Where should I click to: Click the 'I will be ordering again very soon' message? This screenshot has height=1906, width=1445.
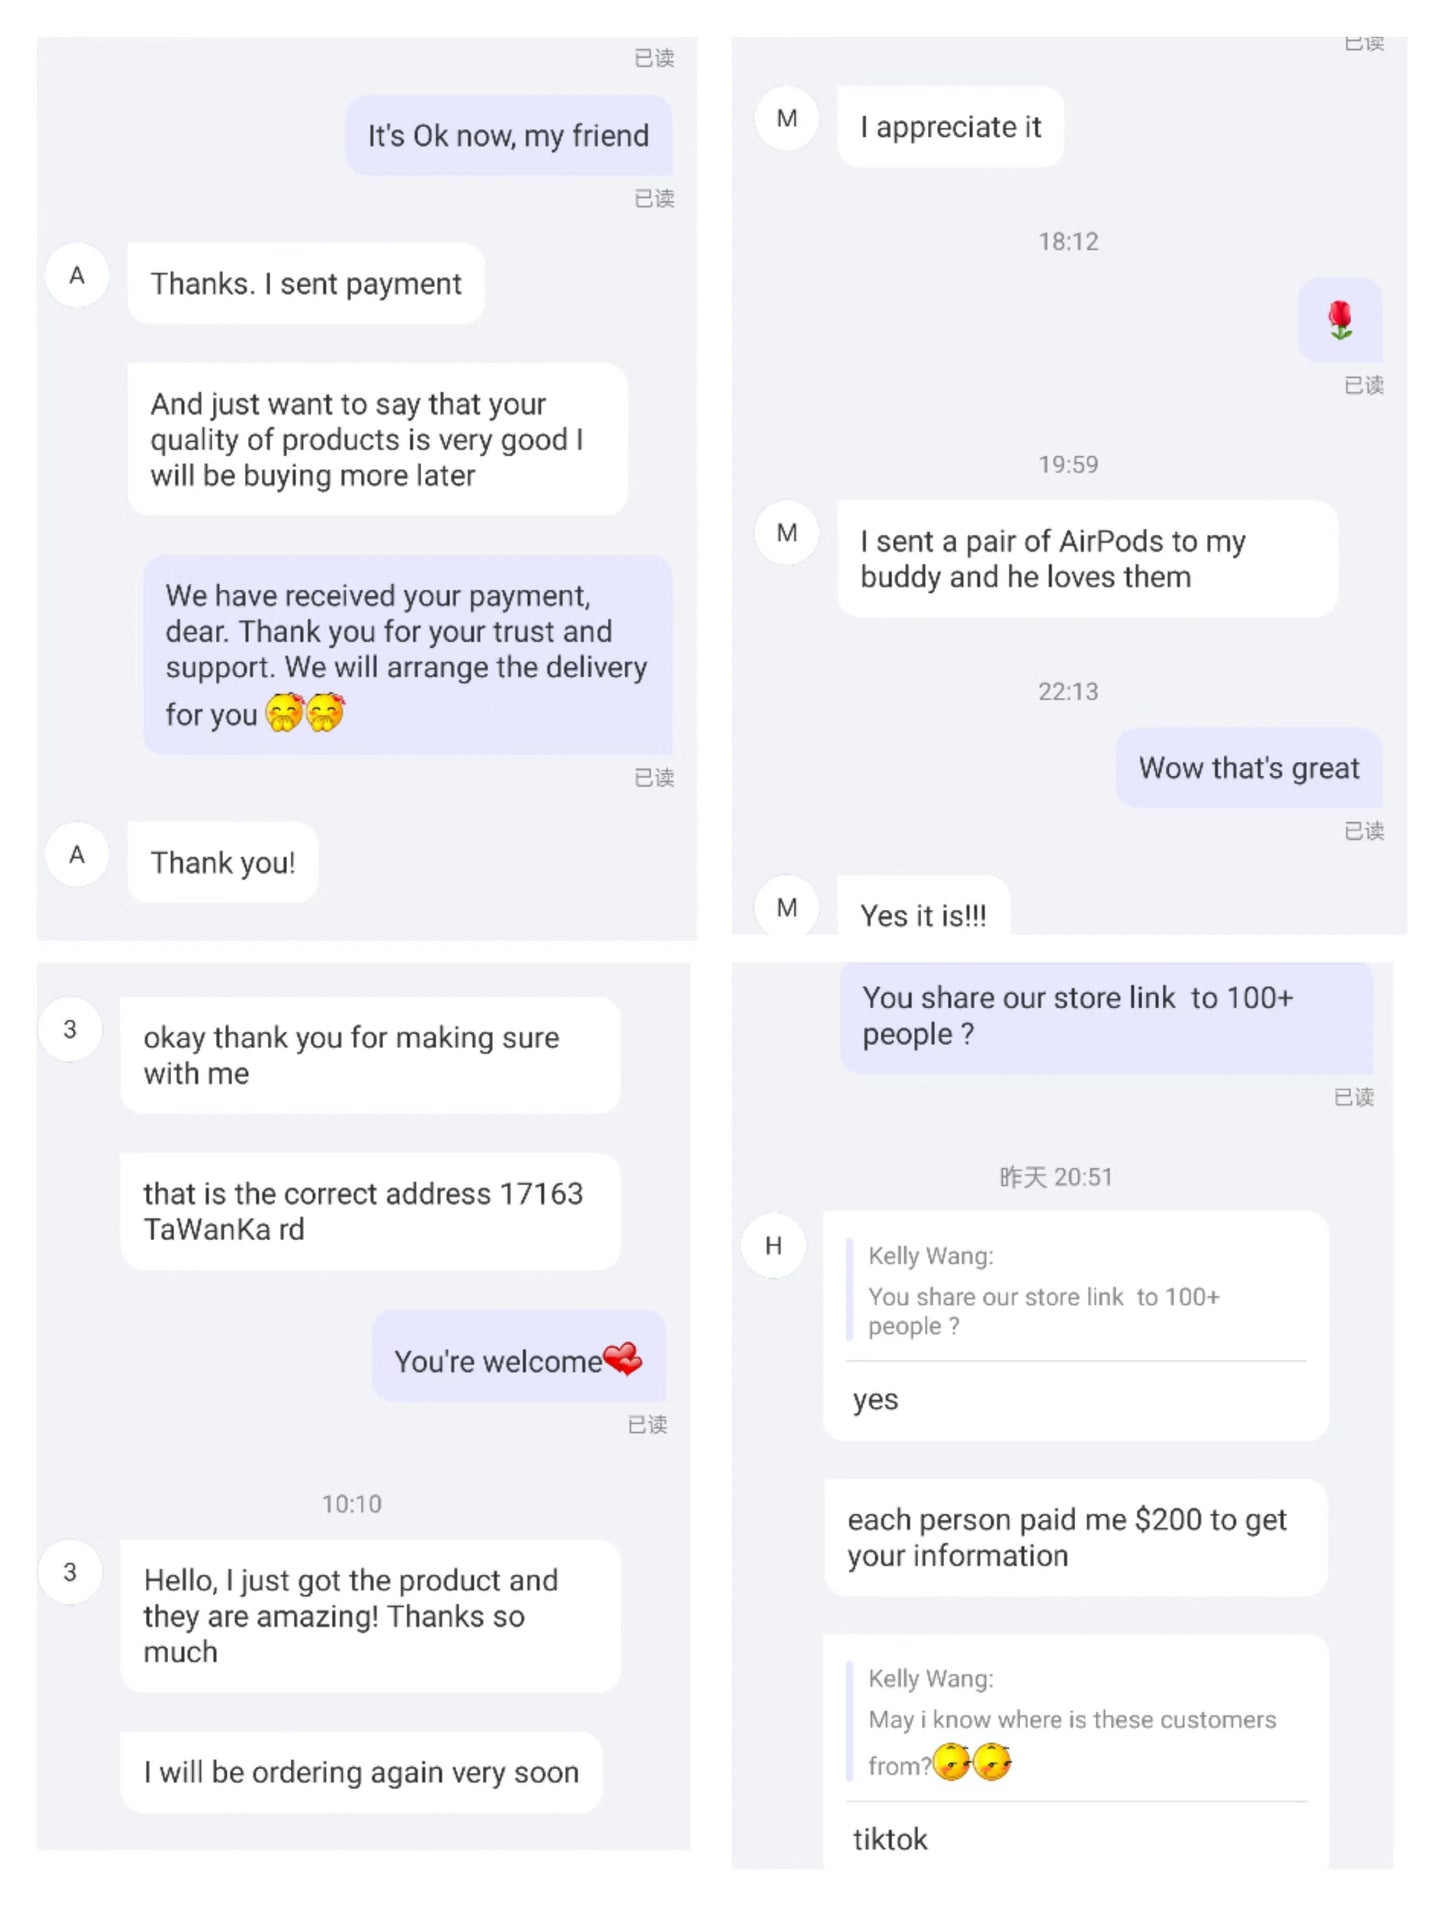pos(361,1773)
